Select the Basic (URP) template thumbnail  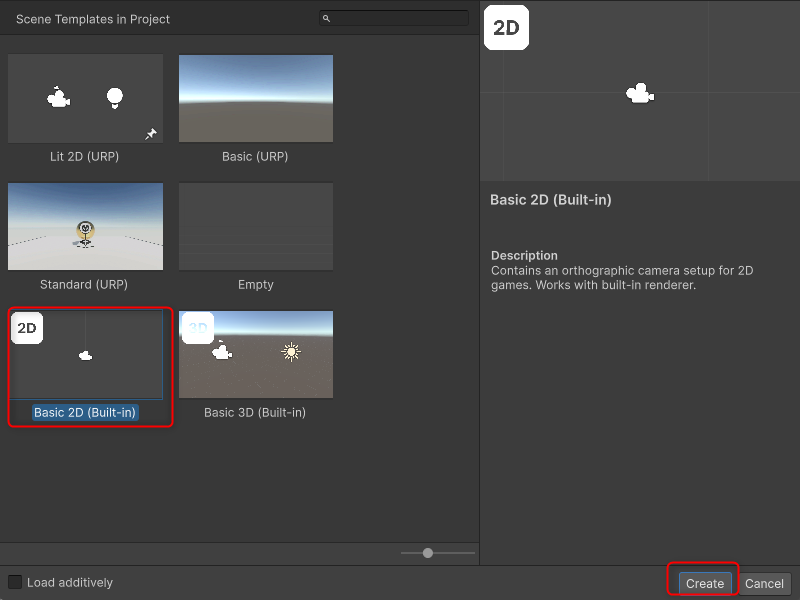256,98
